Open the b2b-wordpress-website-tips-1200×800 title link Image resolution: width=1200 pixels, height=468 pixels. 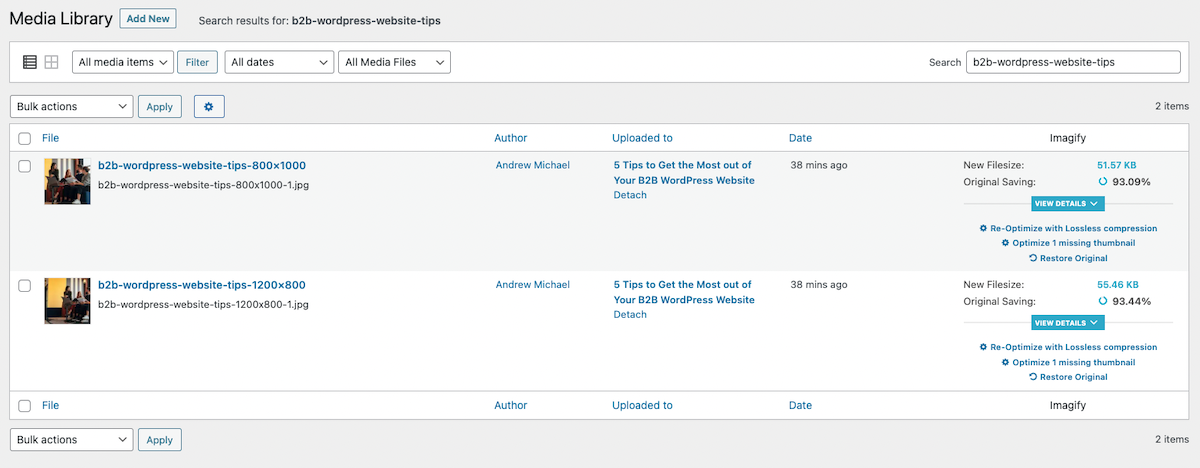click(x=202, y=285)
